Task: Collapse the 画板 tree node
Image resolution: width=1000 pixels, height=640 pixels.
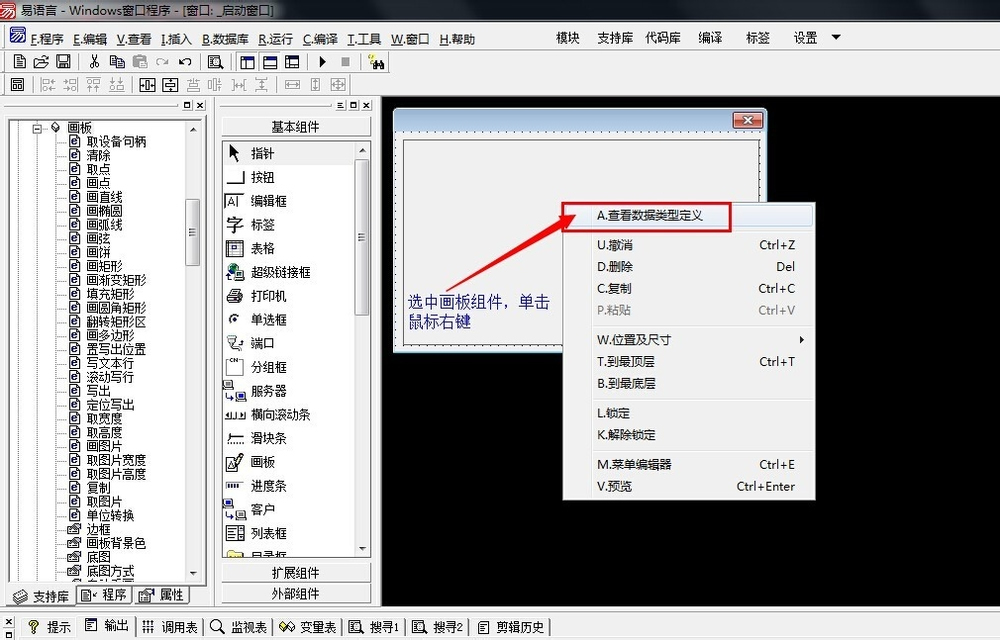Action: point(37,128)
